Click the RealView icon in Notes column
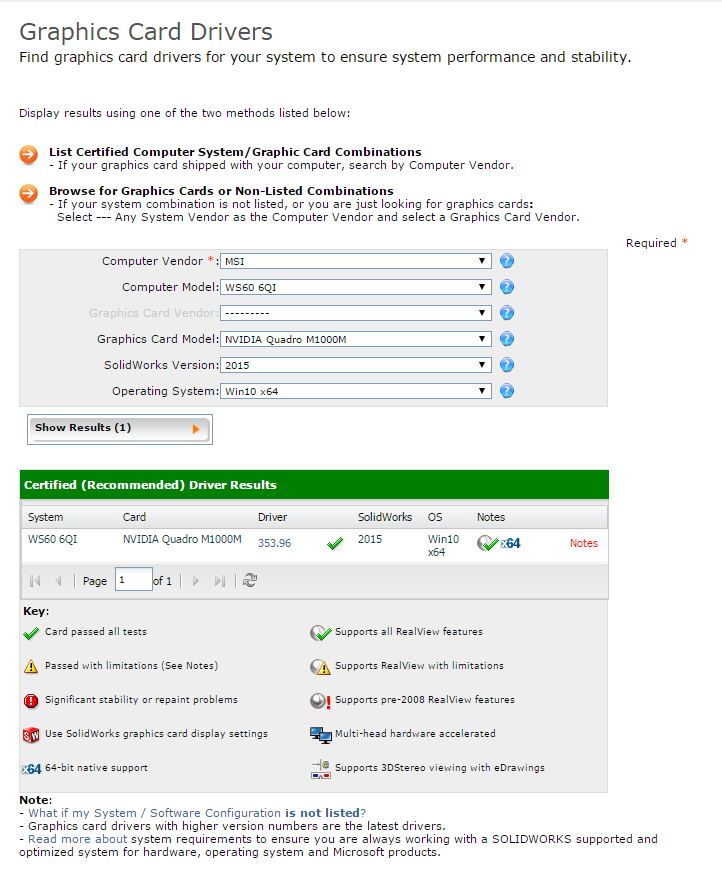The width and height of the screenshot is (722, 874). pyautogui.click(x=487, y=543)
